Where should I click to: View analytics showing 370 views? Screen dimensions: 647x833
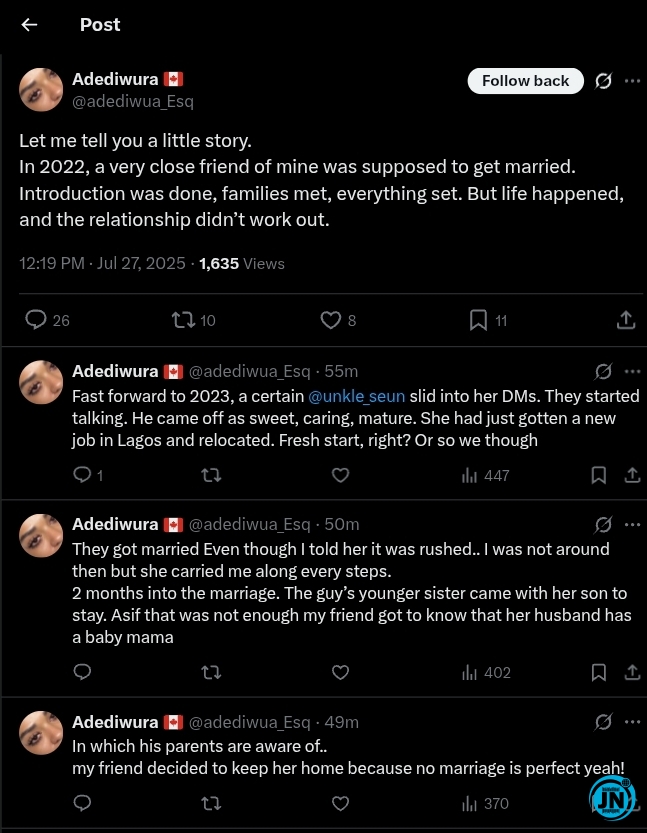pos(486,803)
